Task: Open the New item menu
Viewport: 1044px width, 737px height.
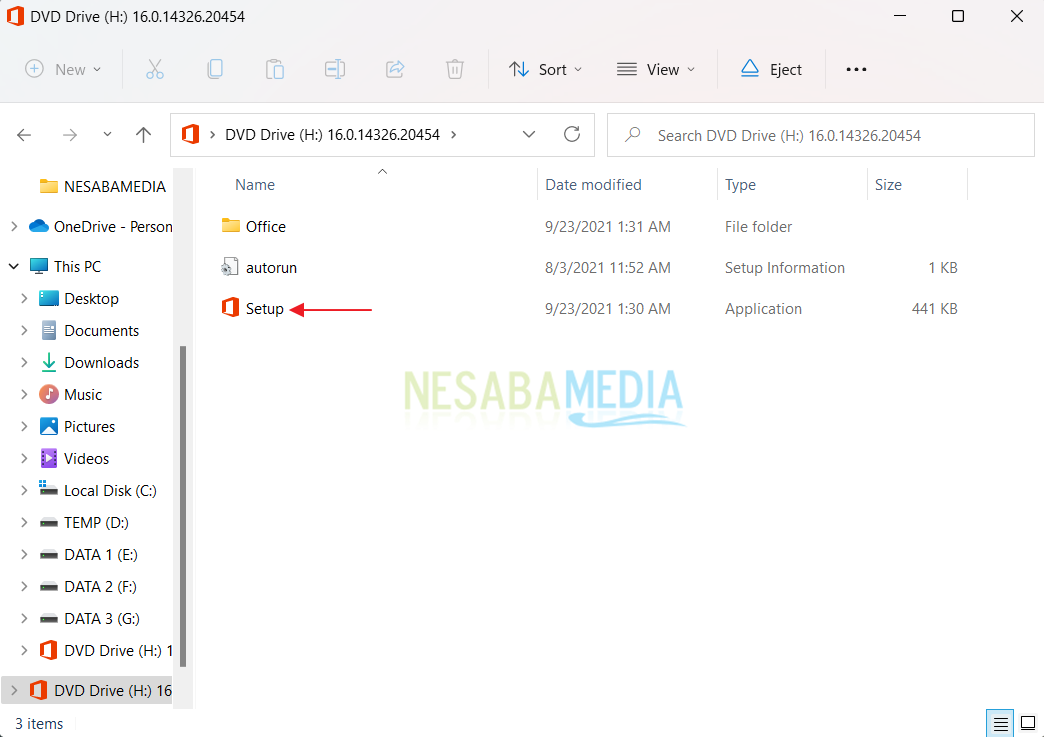Action: [63, 69]
